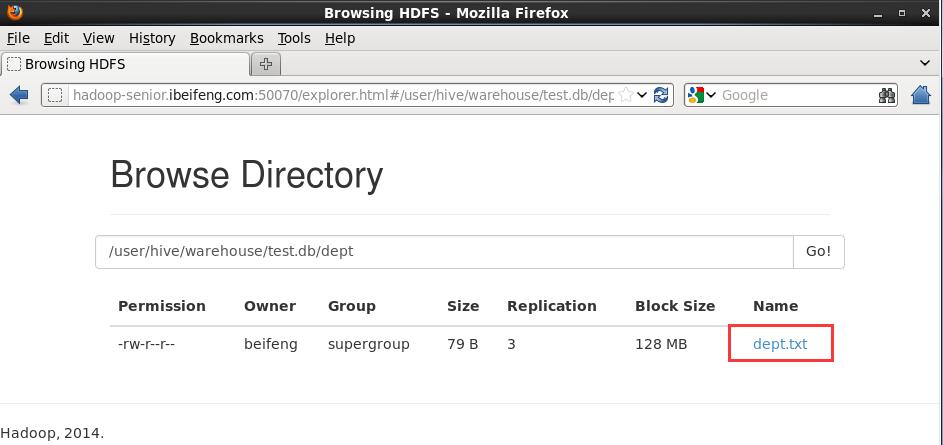
Task: Open the home page icon
Action: [921, 95]
